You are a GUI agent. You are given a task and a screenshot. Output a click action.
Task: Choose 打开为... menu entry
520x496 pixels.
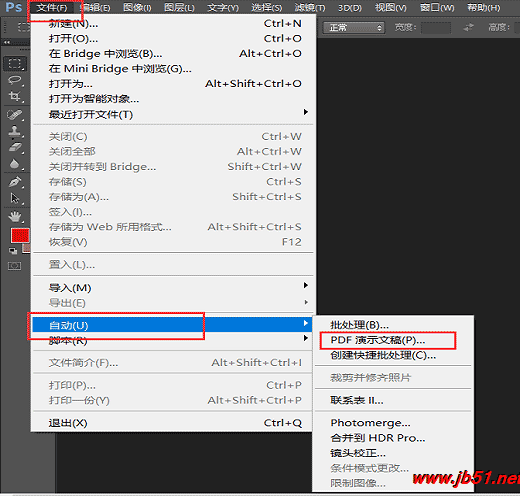pos(173,84)
